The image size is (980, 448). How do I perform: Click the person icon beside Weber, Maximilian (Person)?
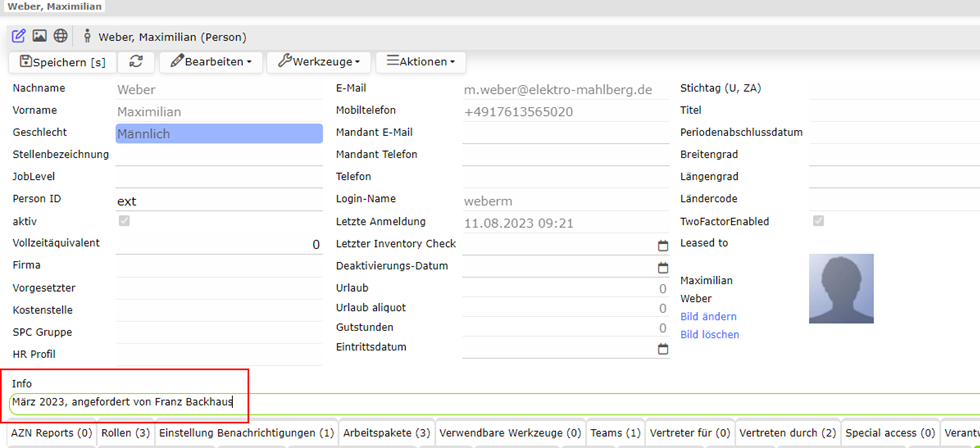[87, 36]
